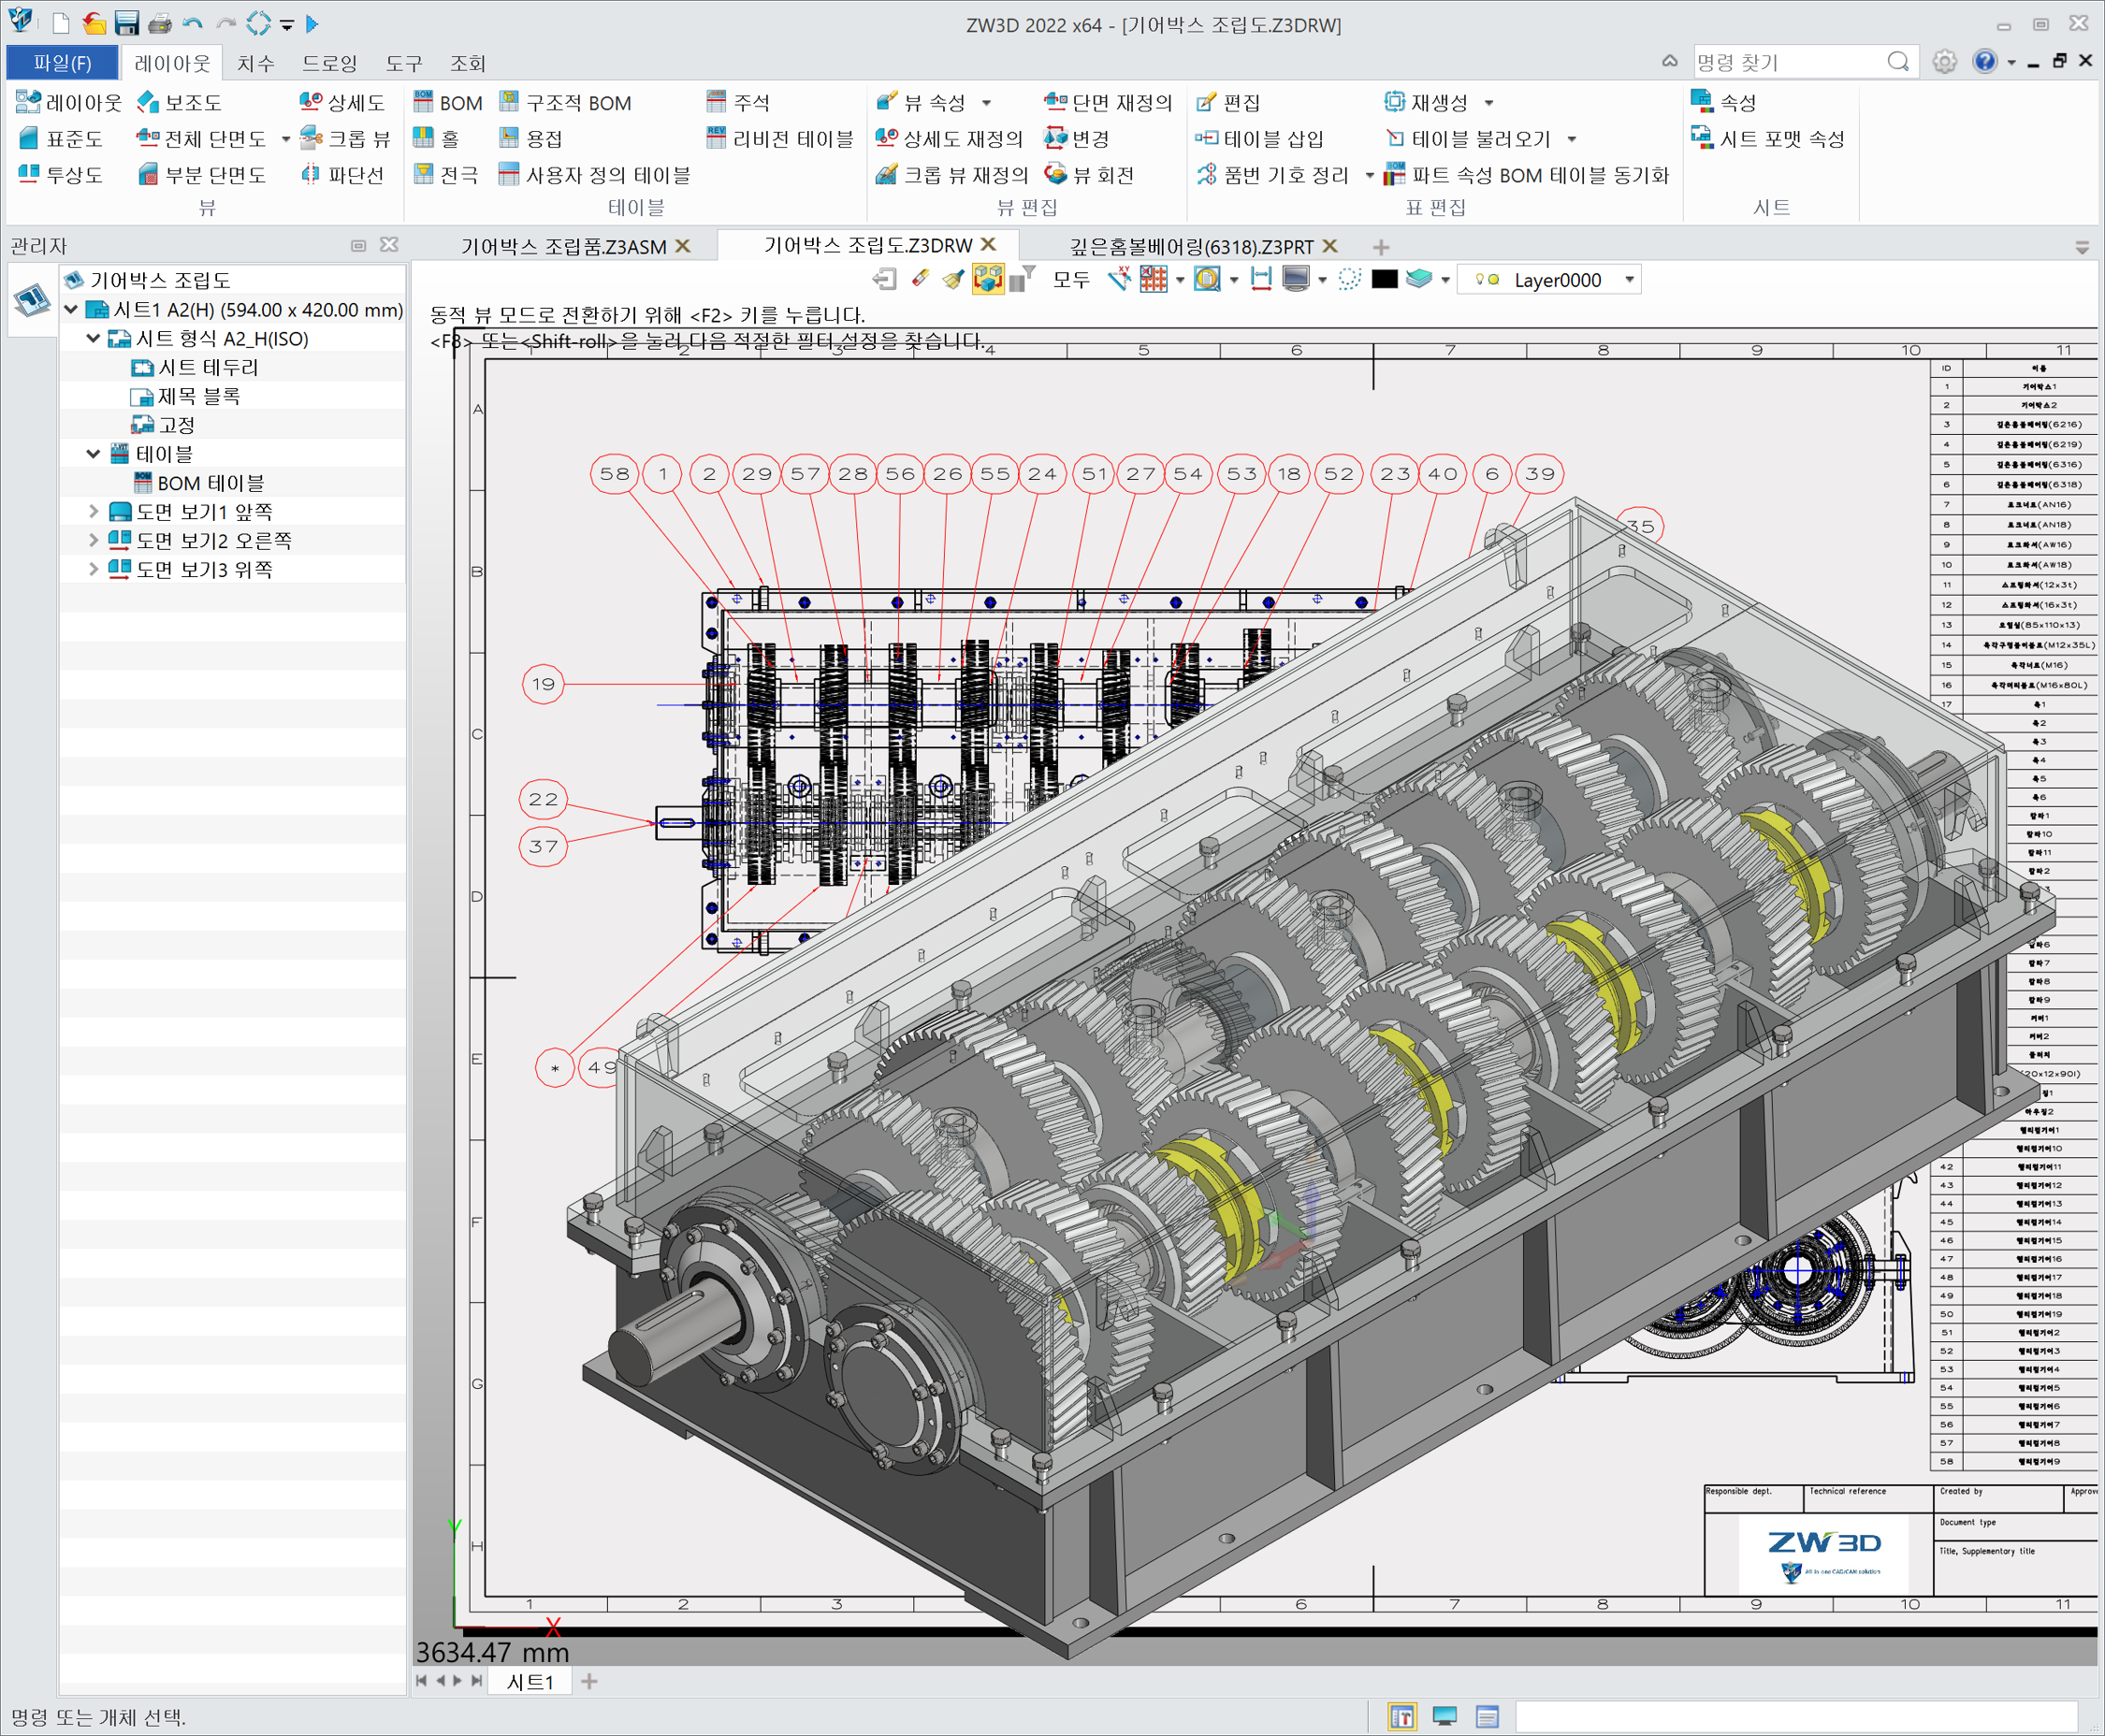
Task: Toggle the dimension display icon in view toolbar
Action: (x=1261, y=280)
